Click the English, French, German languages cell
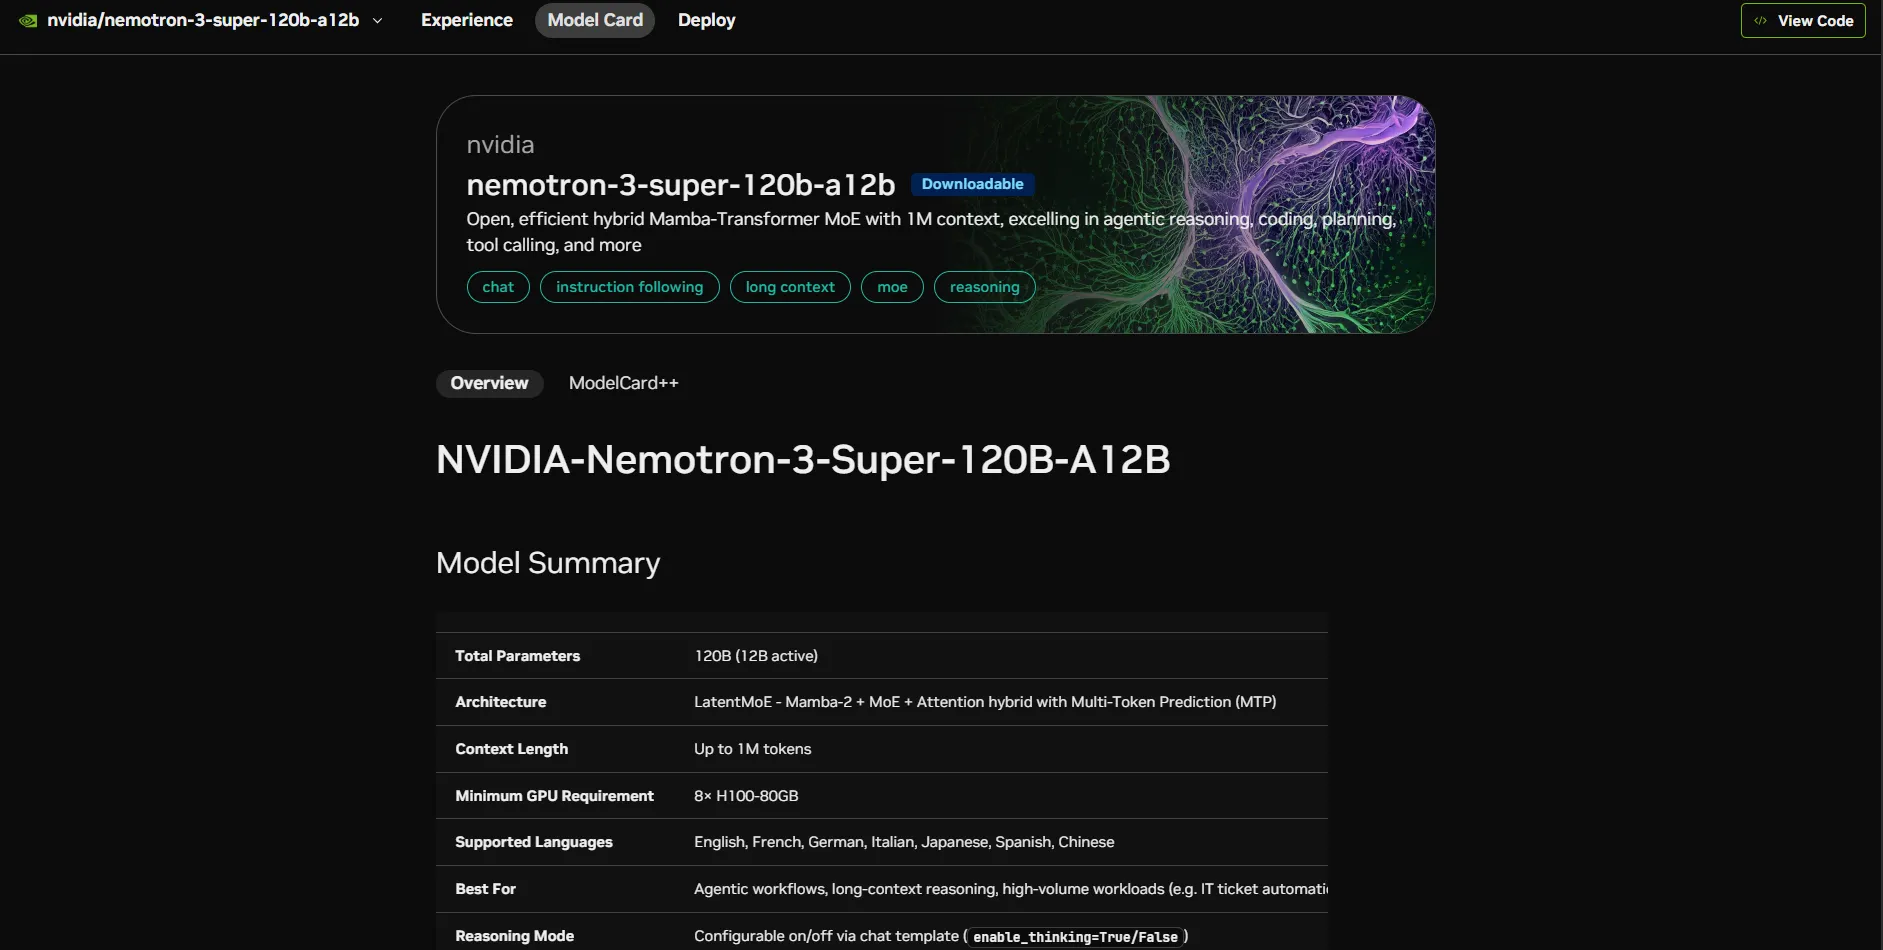The height and width of the screenshot is (950, 1883). click(x=904, y=842)
